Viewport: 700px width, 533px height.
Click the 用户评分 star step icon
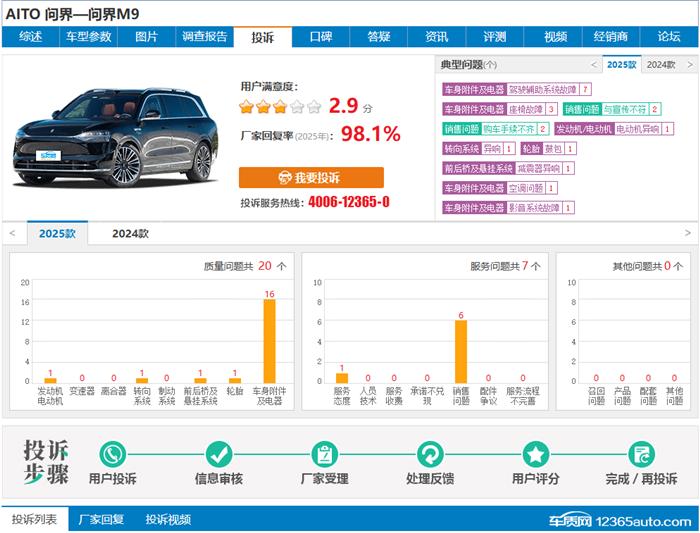(536, 454)
